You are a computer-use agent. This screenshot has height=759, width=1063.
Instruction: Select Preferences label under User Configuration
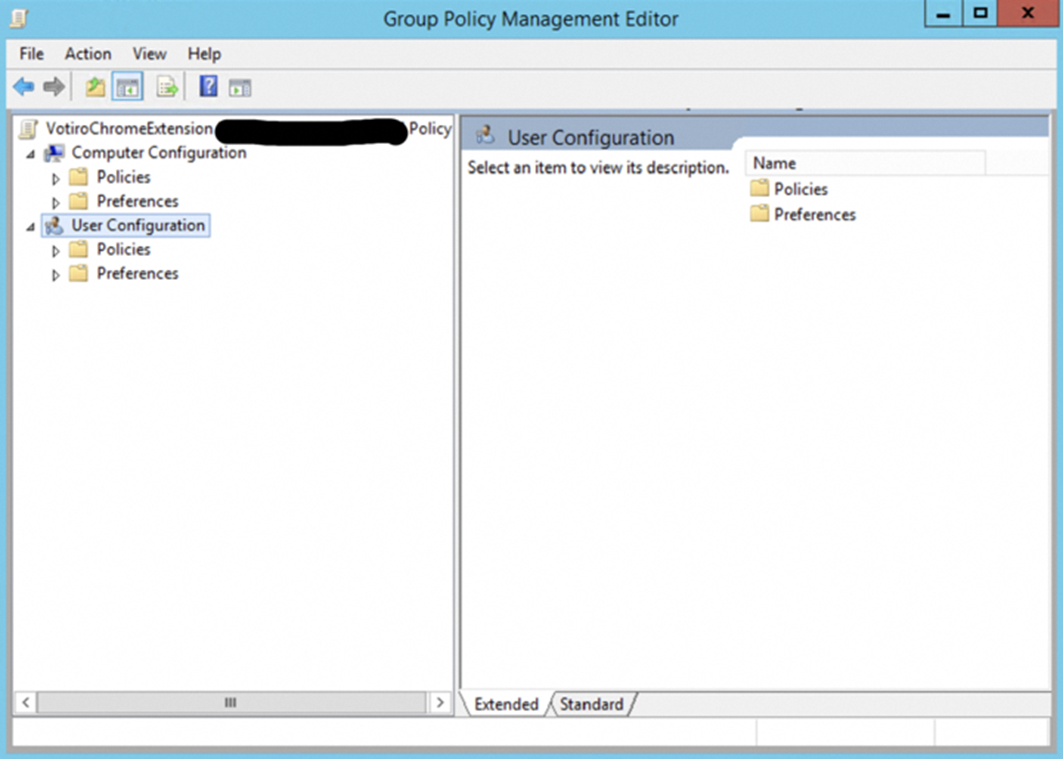coord(138,274)
